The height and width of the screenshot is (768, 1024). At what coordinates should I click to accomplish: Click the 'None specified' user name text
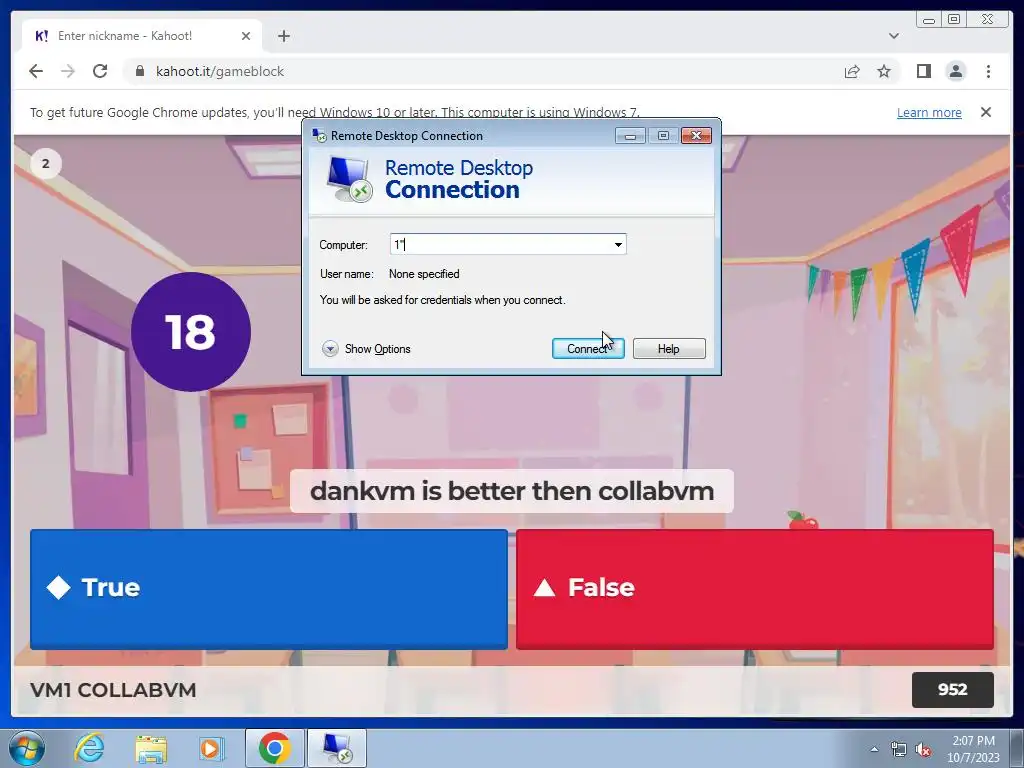[x=424, y=274]
